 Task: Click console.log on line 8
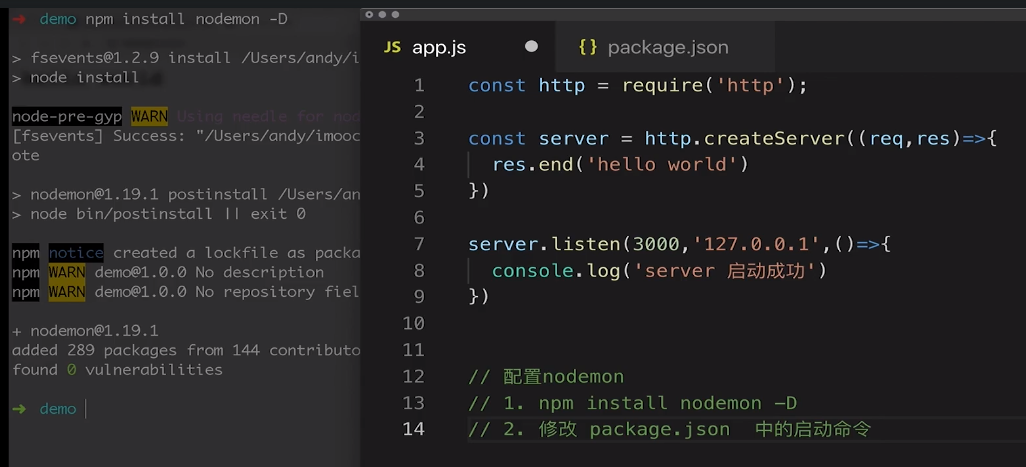pyautogui.click(x=556, y=271)
